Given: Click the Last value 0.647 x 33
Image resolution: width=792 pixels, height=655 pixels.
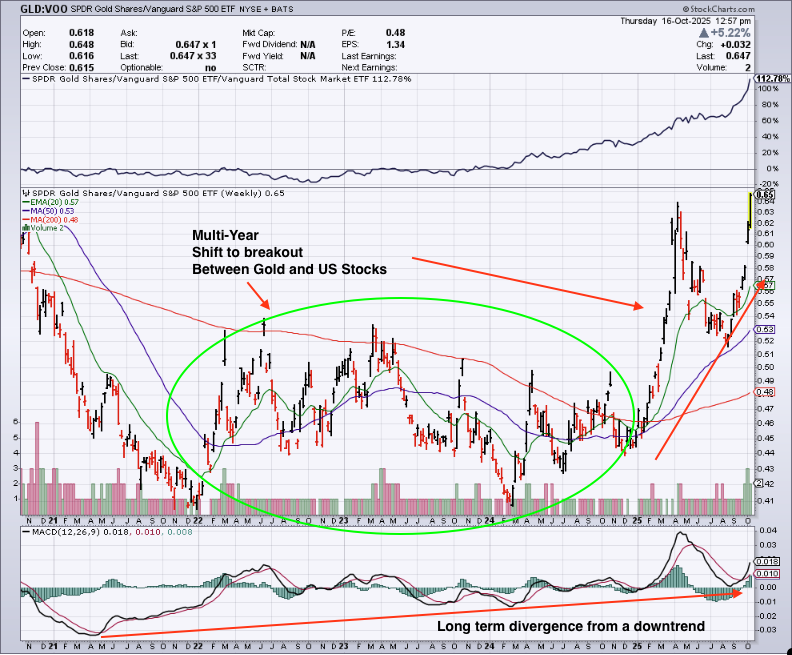Looking at the screenshot, I should click(x=193, y=56).
